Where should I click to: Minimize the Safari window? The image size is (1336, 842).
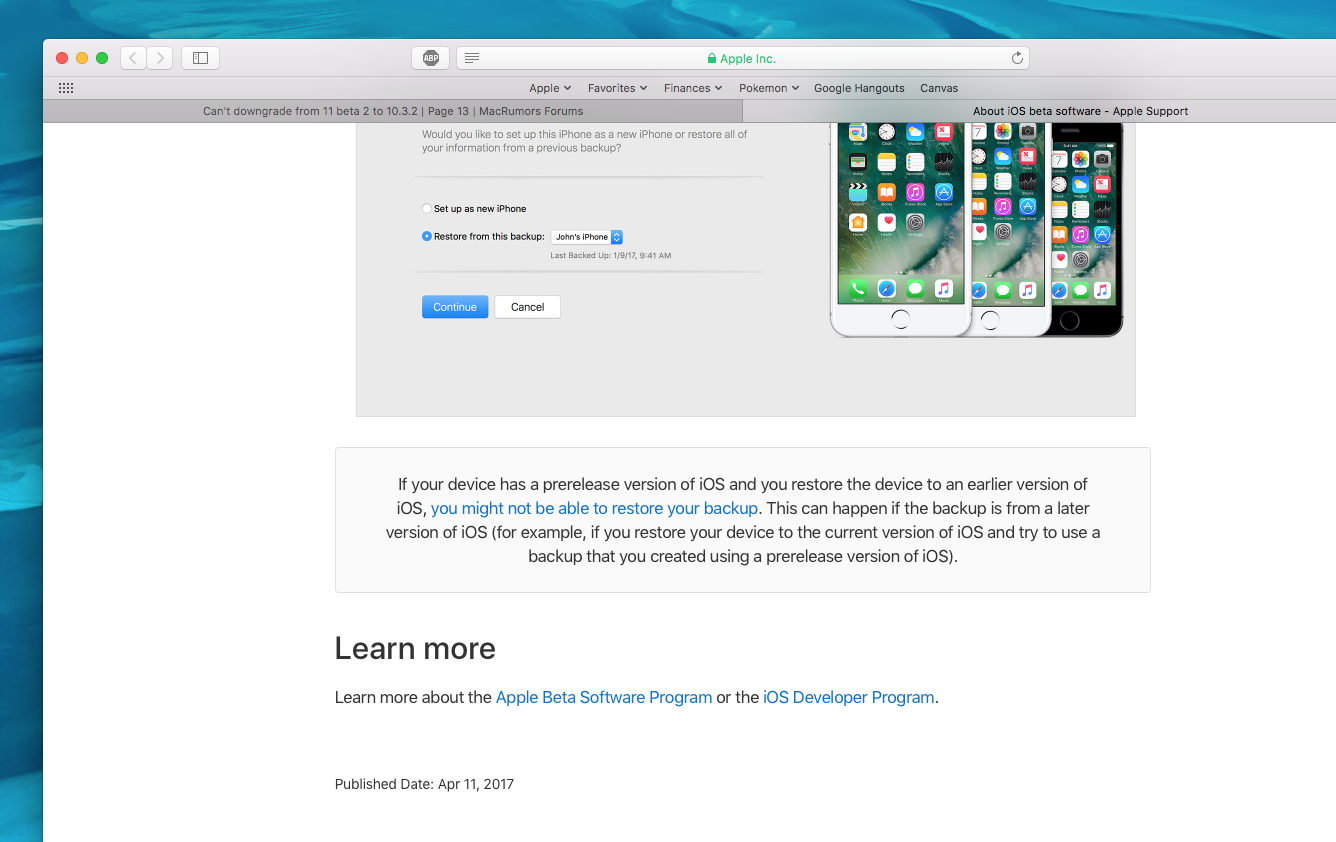click(82, 58)
